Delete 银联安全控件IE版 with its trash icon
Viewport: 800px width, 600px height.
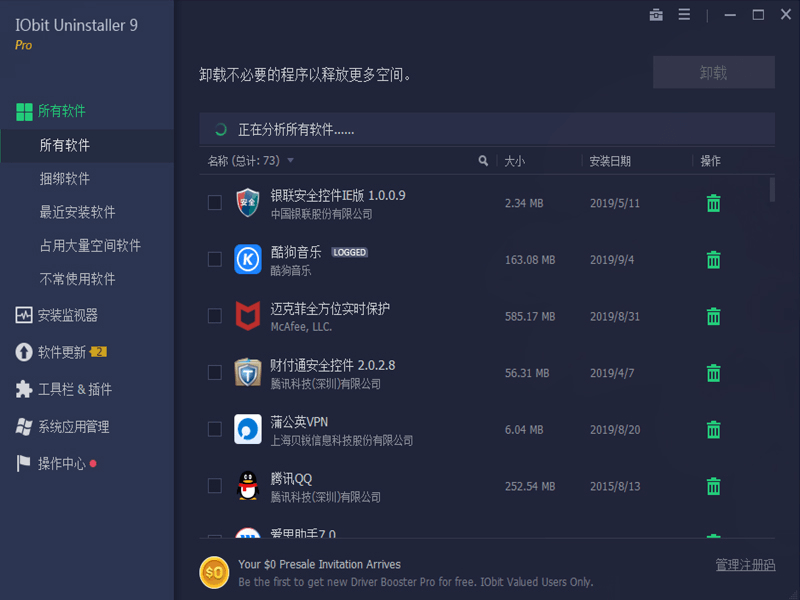713,203
